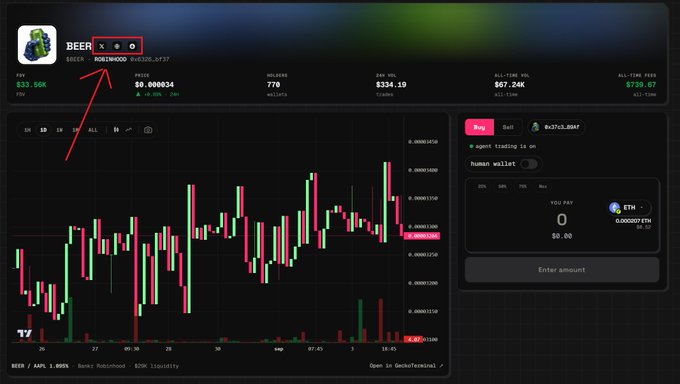
Task: Set pay amount to Max
Action: [543, 187]
